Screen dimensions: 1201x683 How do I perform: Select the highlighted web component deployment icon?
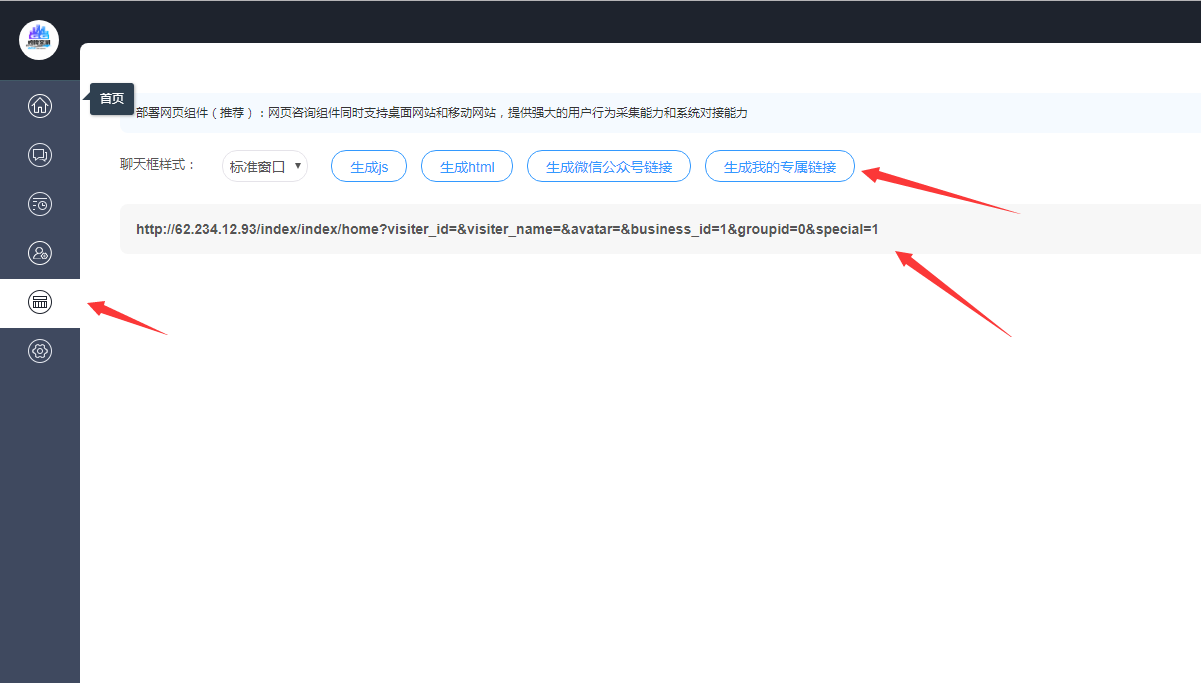[x=40, y=302]
